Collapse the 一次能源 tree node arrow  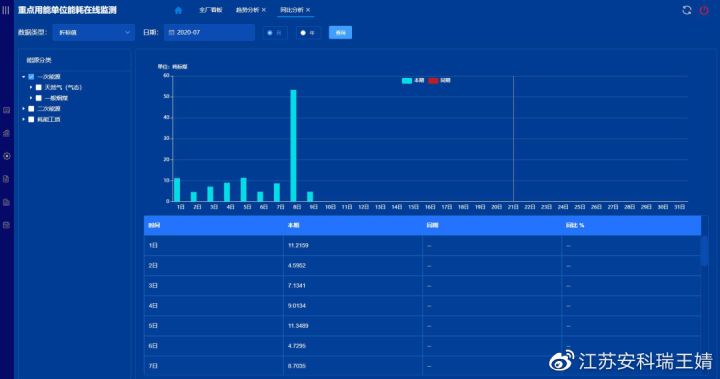coord(23,77)
